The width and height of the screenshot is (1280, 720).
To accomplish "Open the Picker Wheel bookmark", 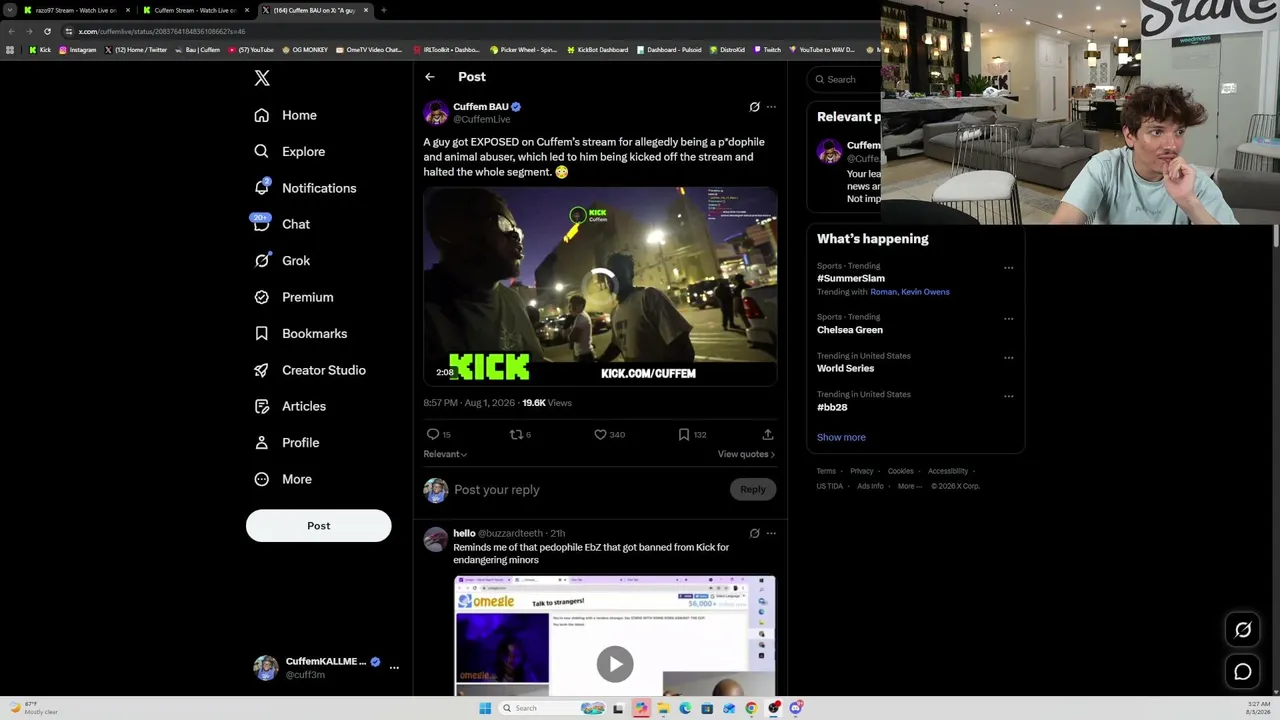I will pos(524,50).
